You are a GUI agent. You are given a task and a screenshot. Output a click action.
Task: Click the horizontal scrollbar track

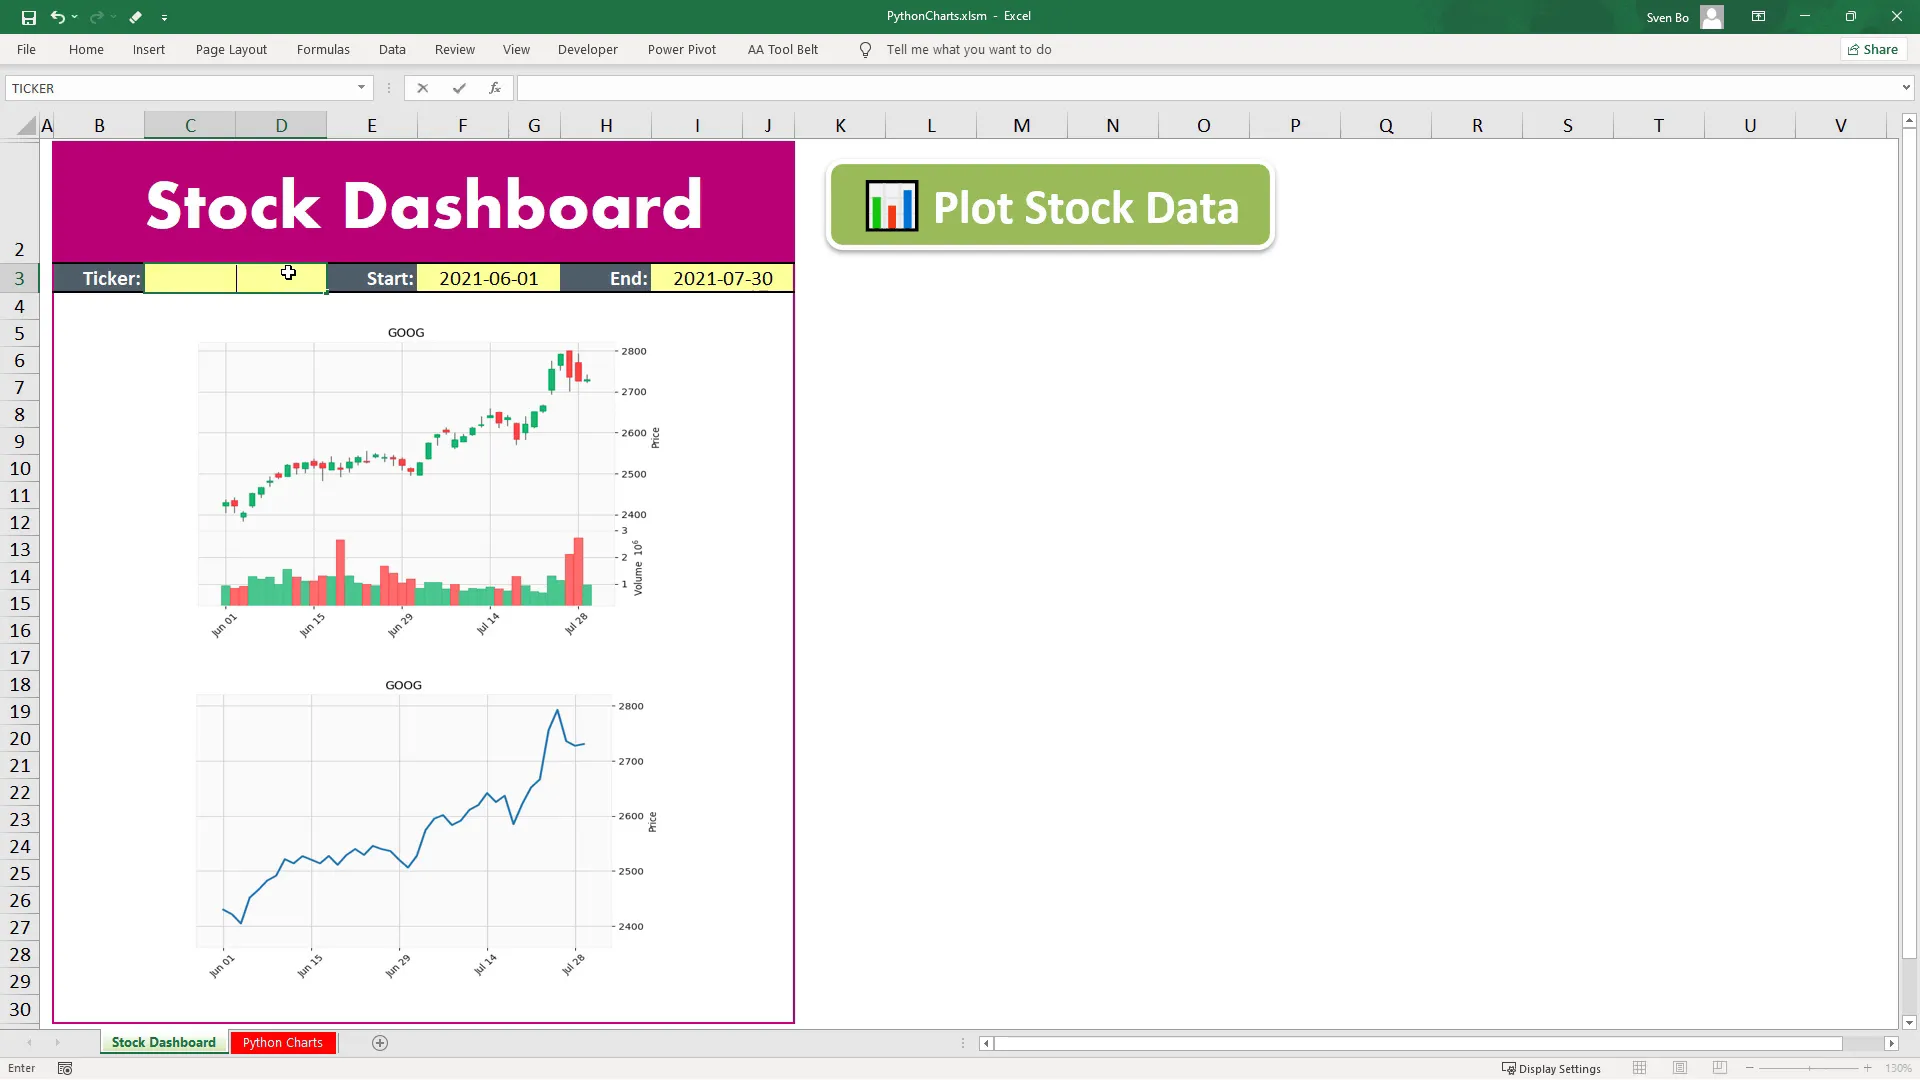coord(1862,1043)
